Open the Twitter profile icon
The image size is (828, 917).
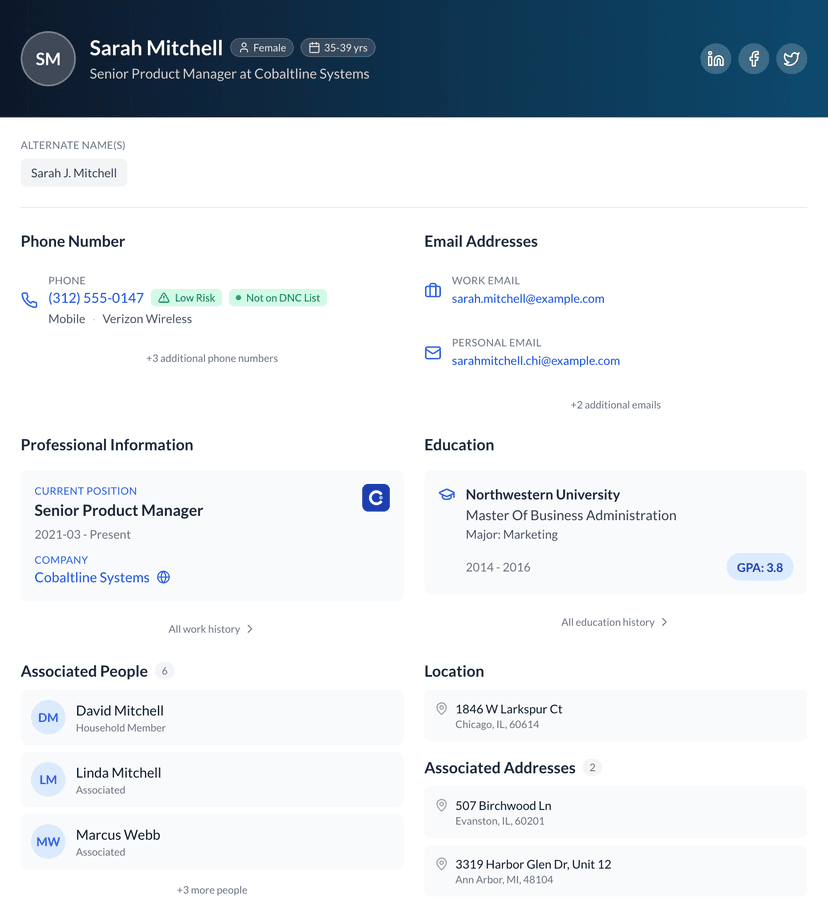tap(792, 58)
